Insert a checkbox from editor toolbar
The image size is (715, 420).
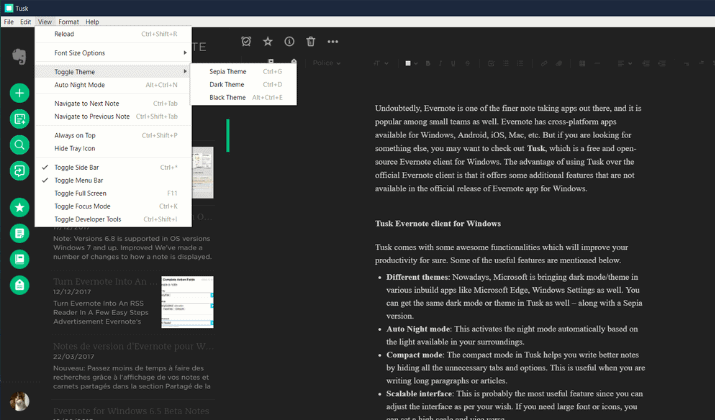(x=491, y=63)
